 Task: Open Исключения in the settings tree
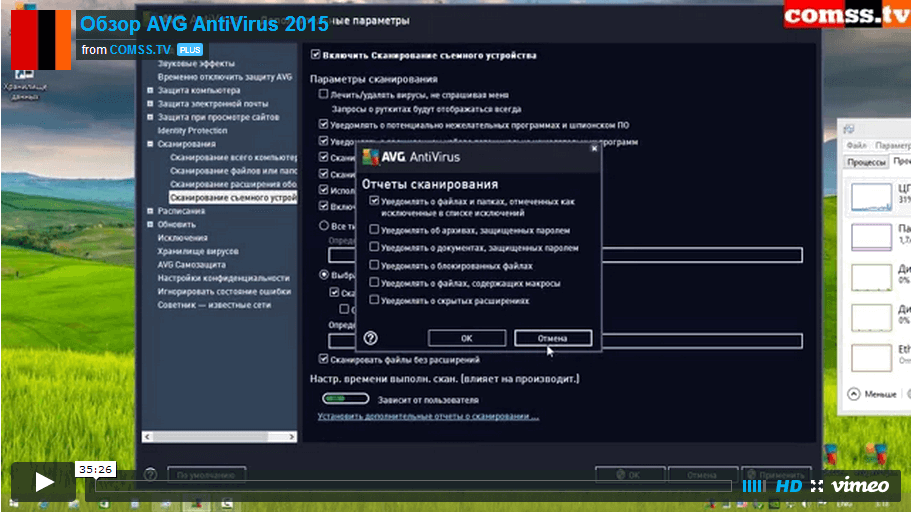[x=182, y=238]
